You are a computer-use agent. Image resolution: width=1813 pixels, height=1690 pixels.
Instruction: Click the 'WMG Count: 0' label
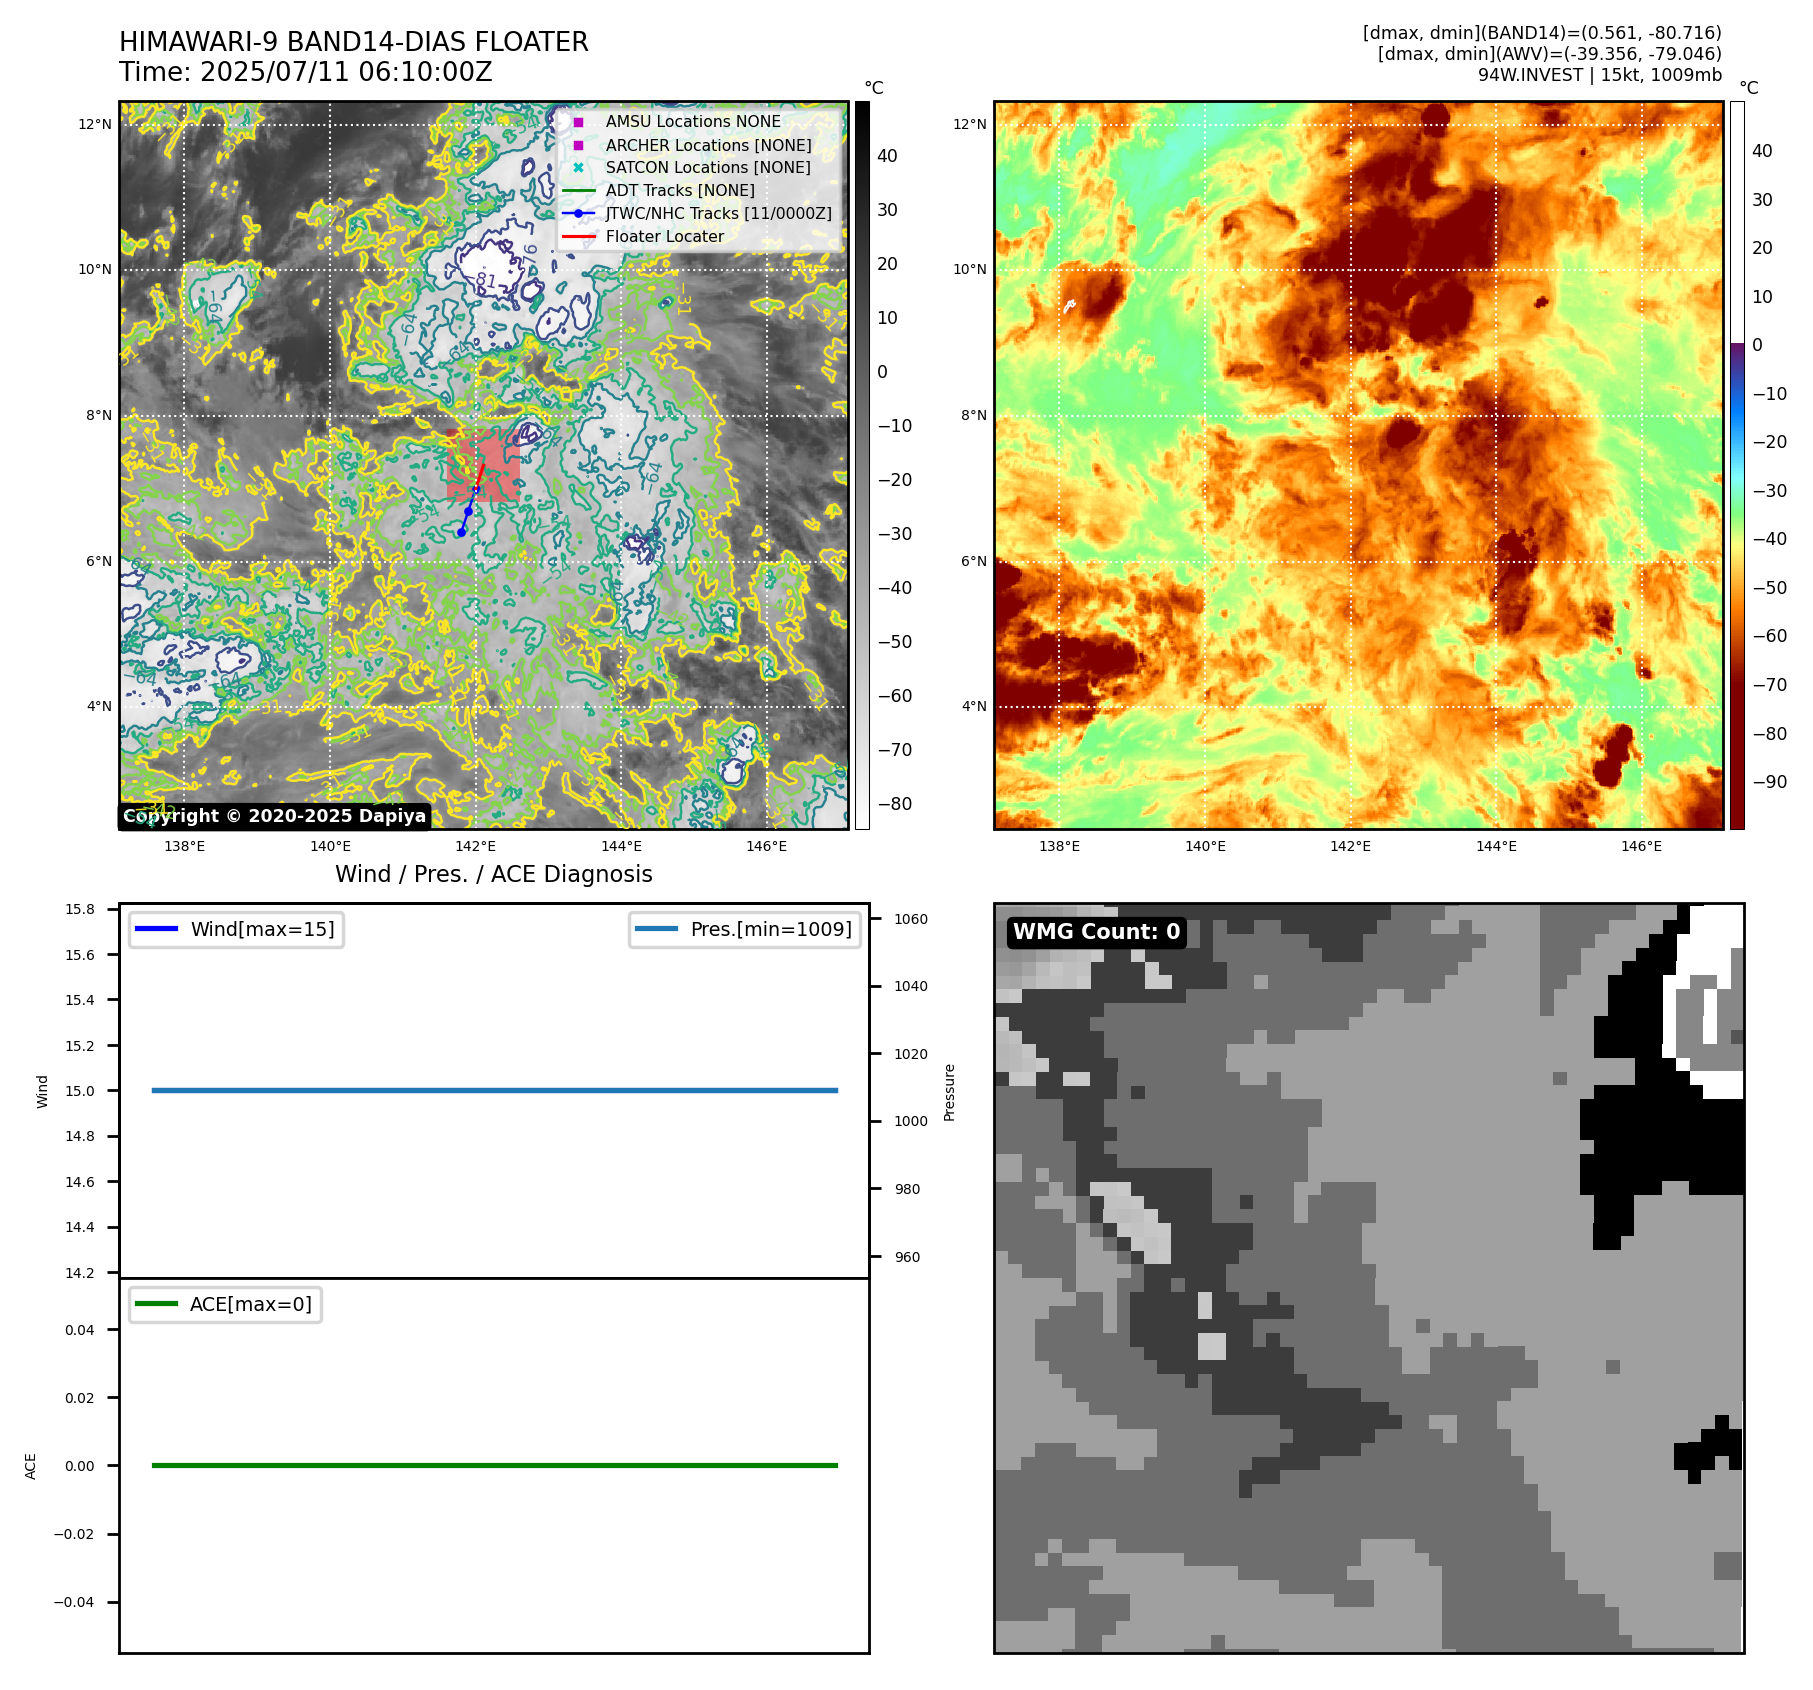pyautogui.click(x=1097, y=932)
